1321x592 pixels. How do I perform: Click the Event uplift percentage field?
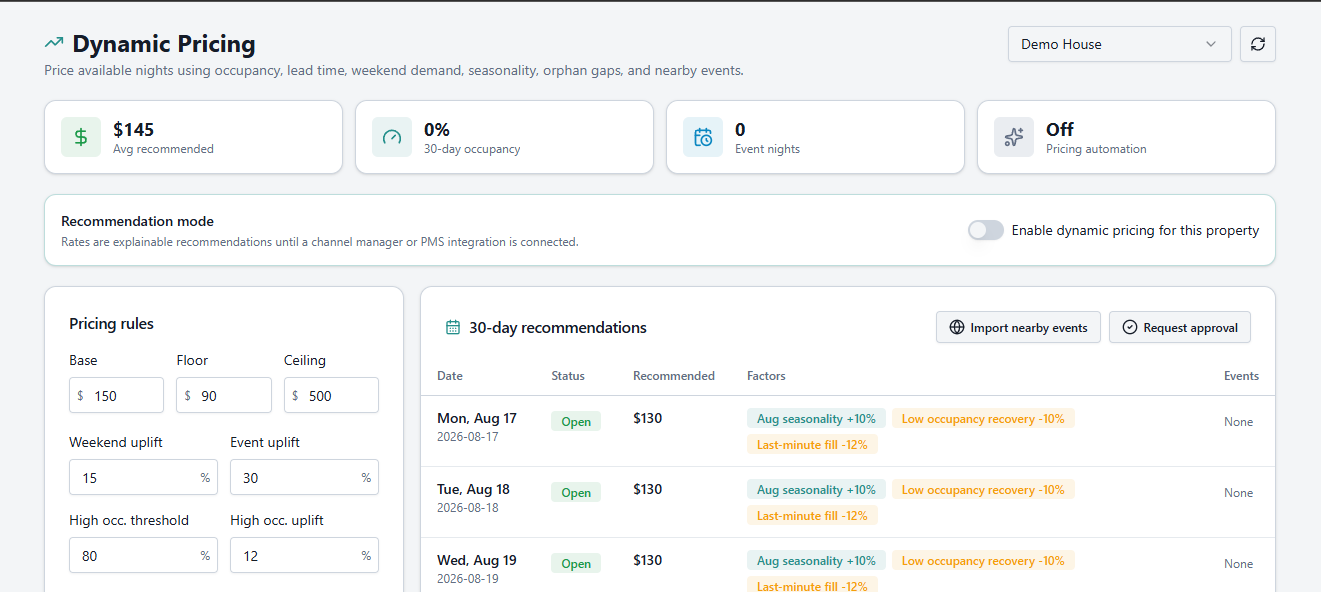[x=304, y=477]
